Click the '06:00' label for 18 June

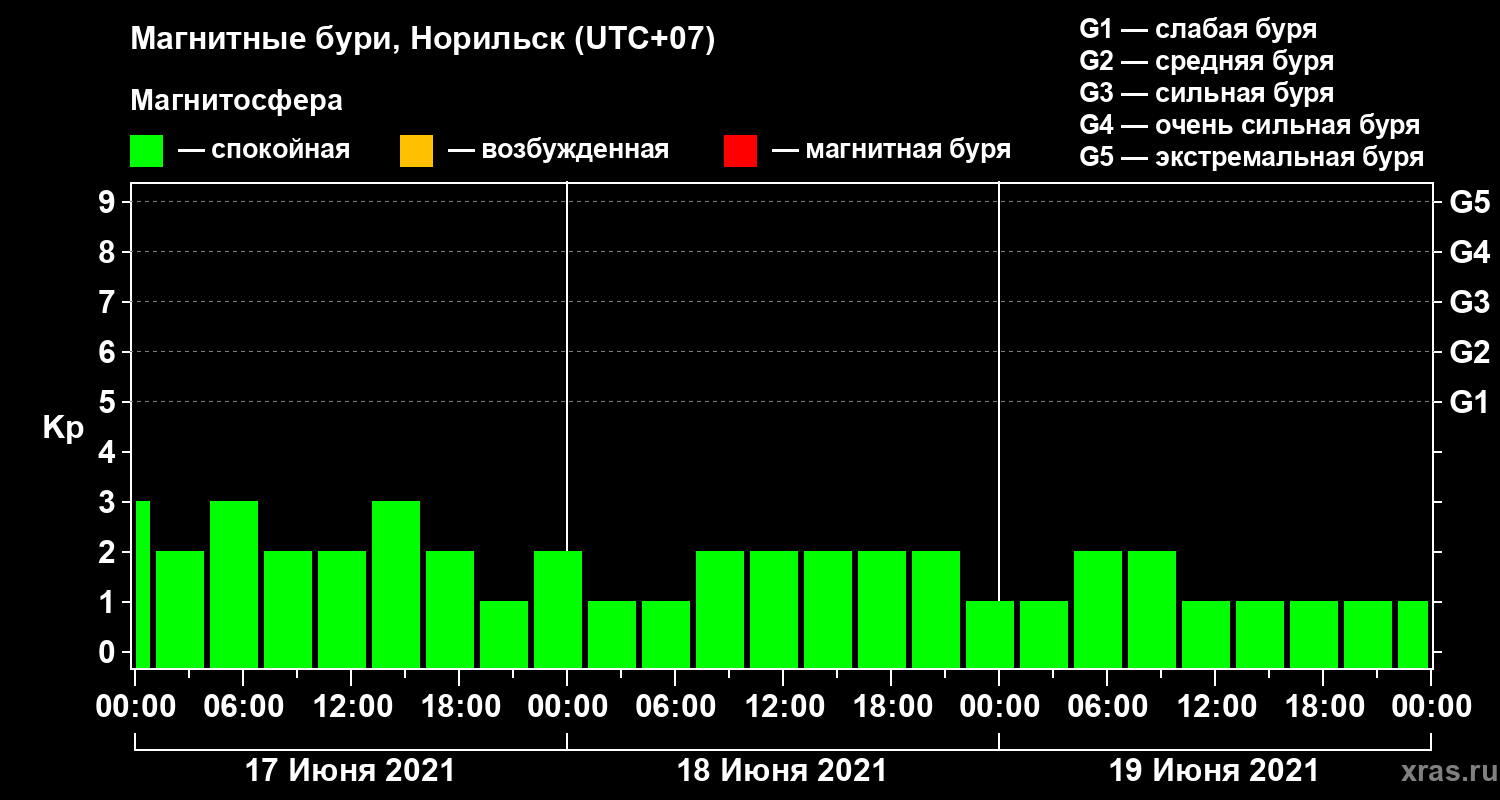(675, 706)
